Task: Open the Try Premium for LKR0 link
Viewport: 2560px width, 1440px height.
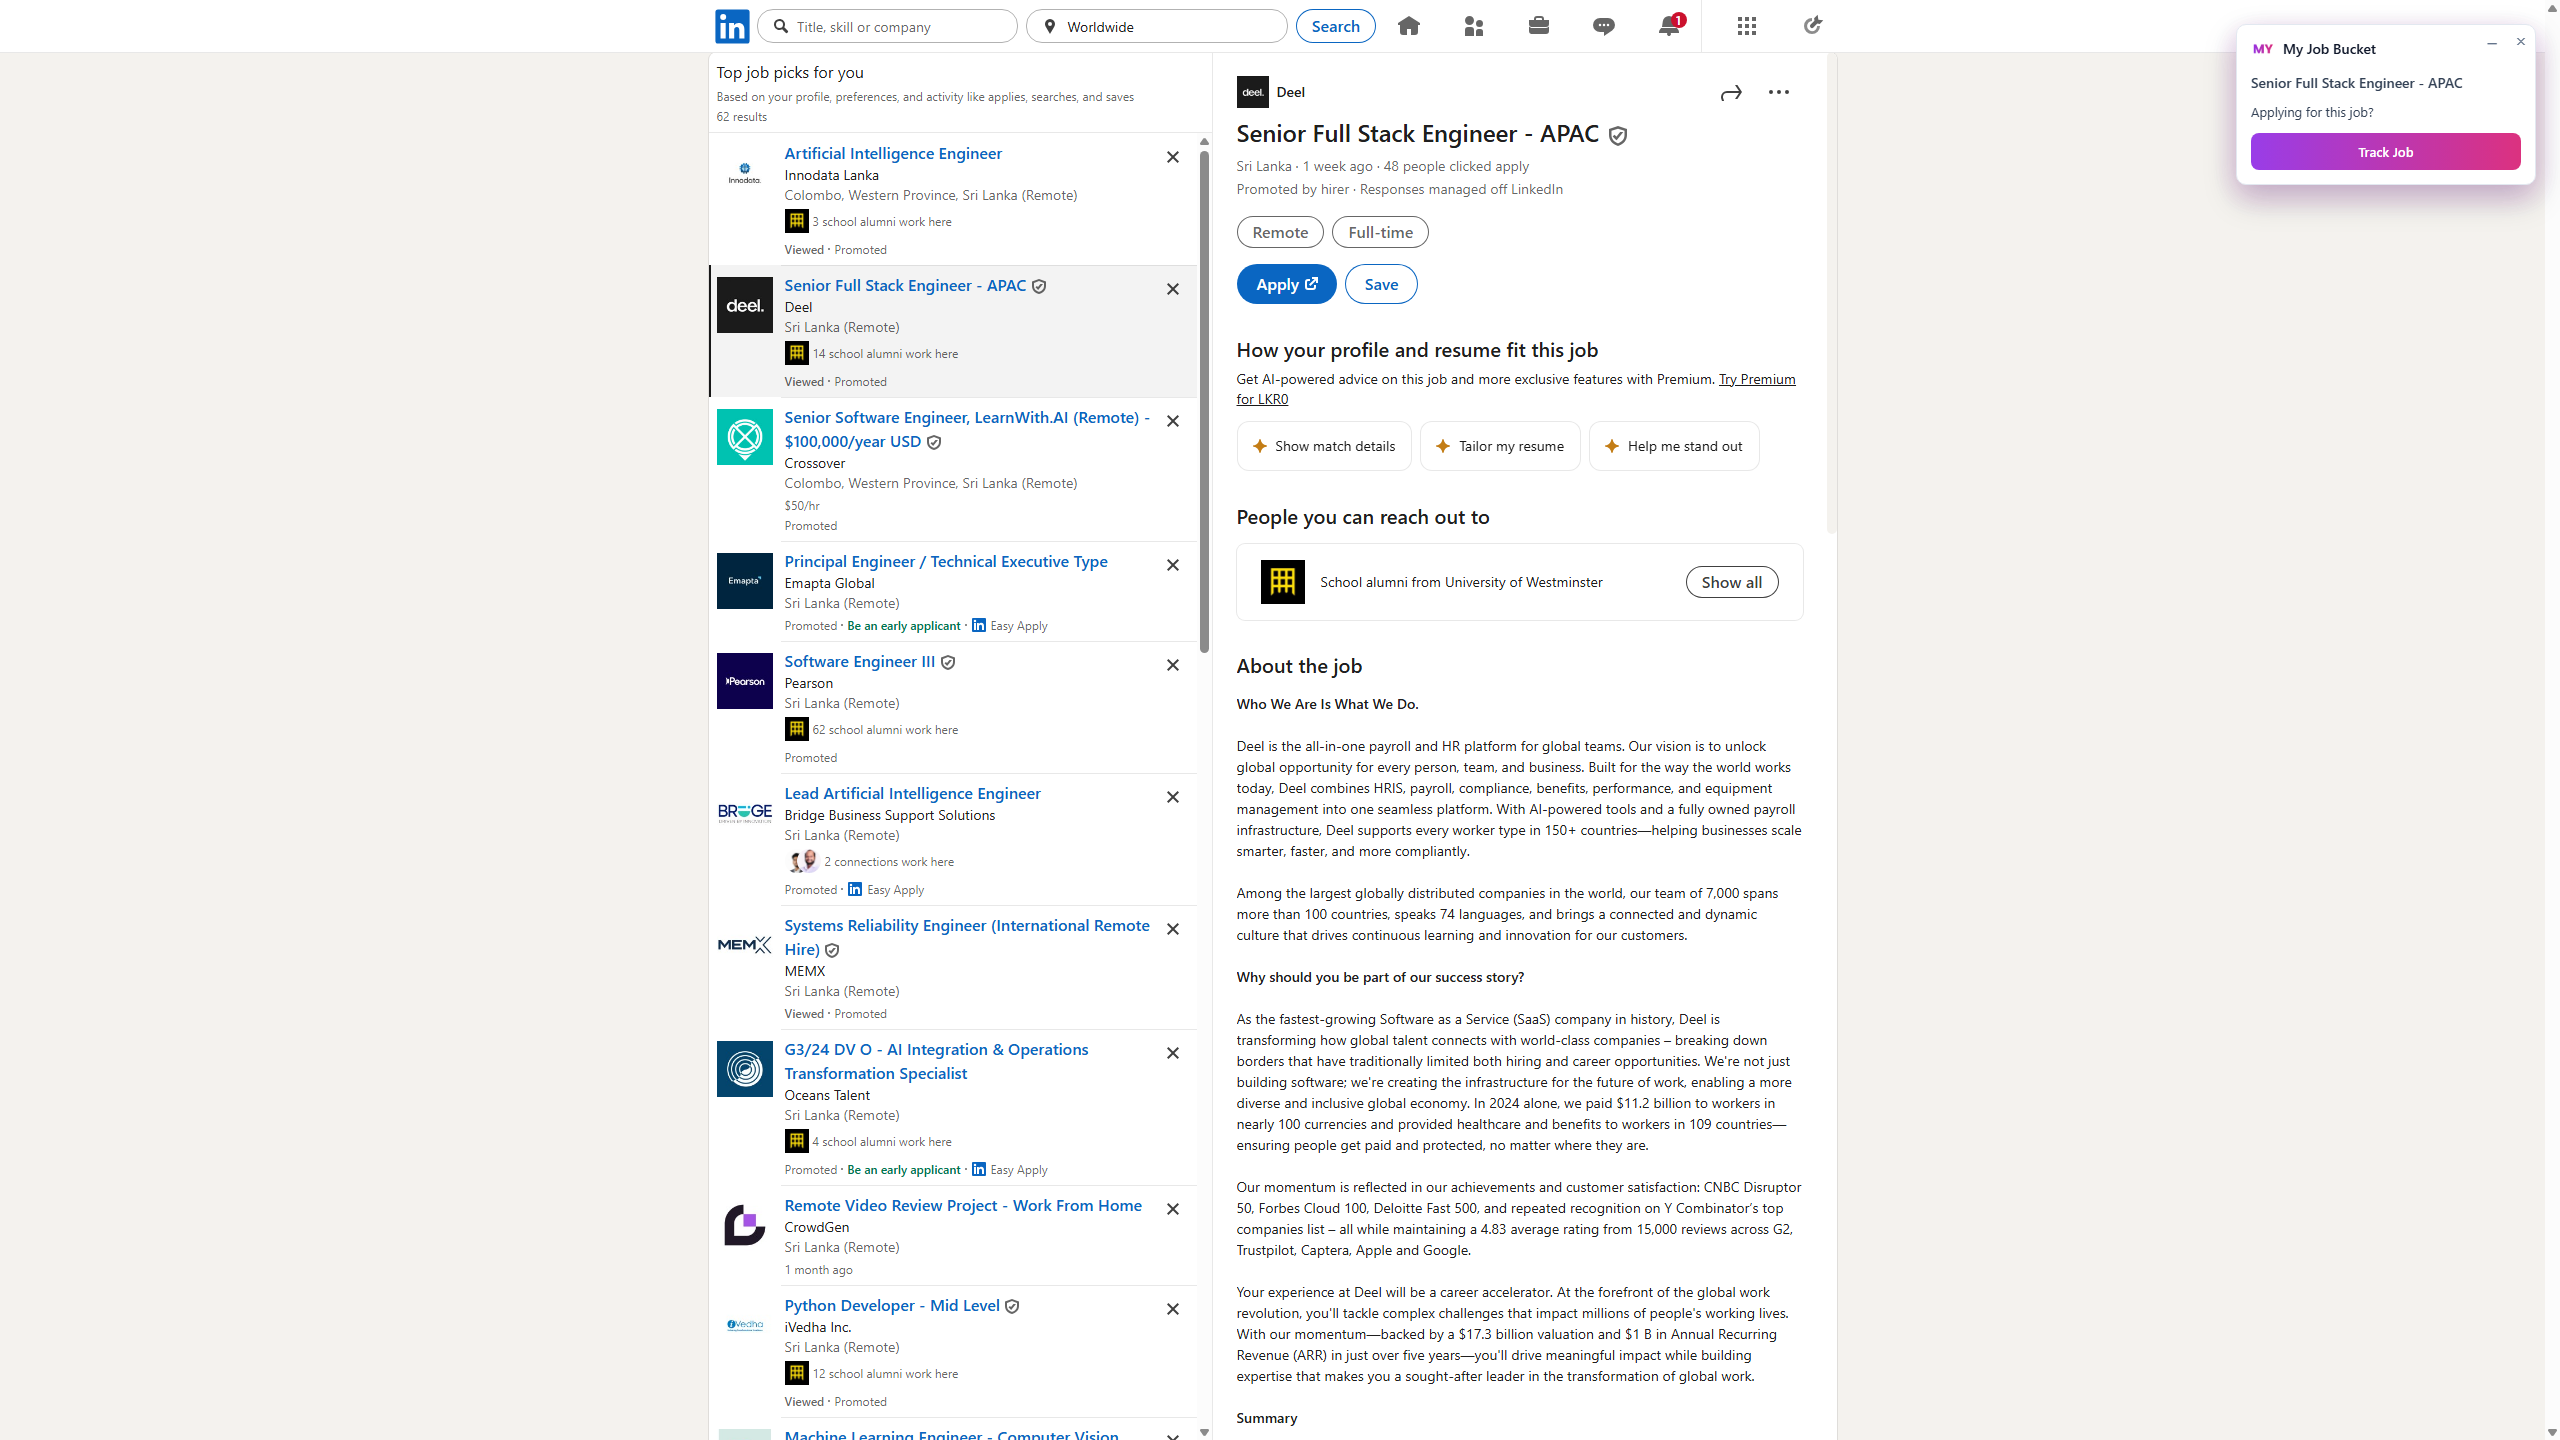Action: [x=1757, y=379]
